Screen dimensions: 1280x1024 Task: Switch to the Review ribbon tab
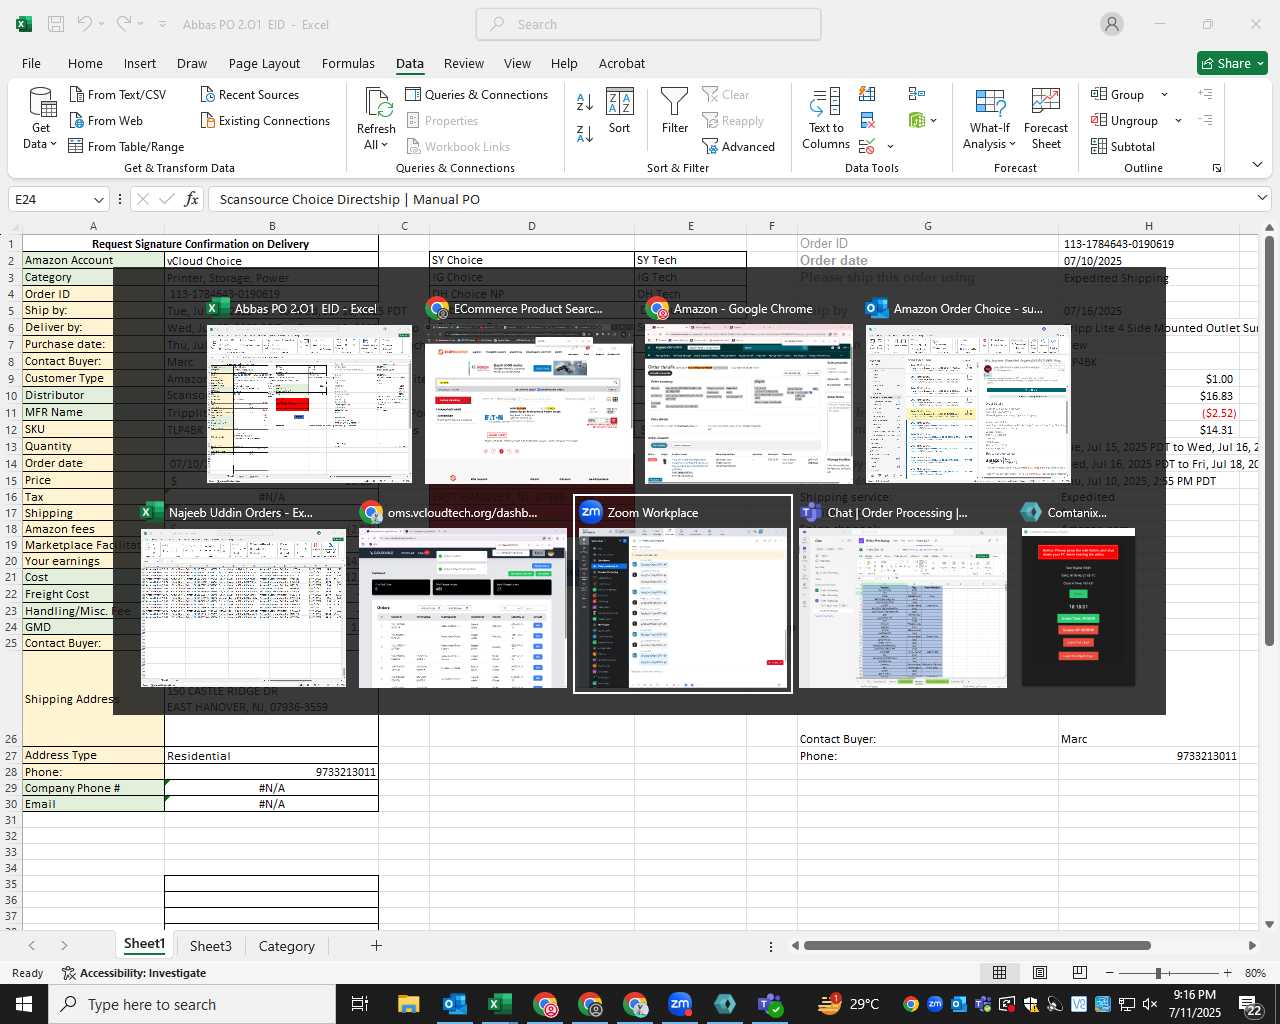(x=464, y=63)
